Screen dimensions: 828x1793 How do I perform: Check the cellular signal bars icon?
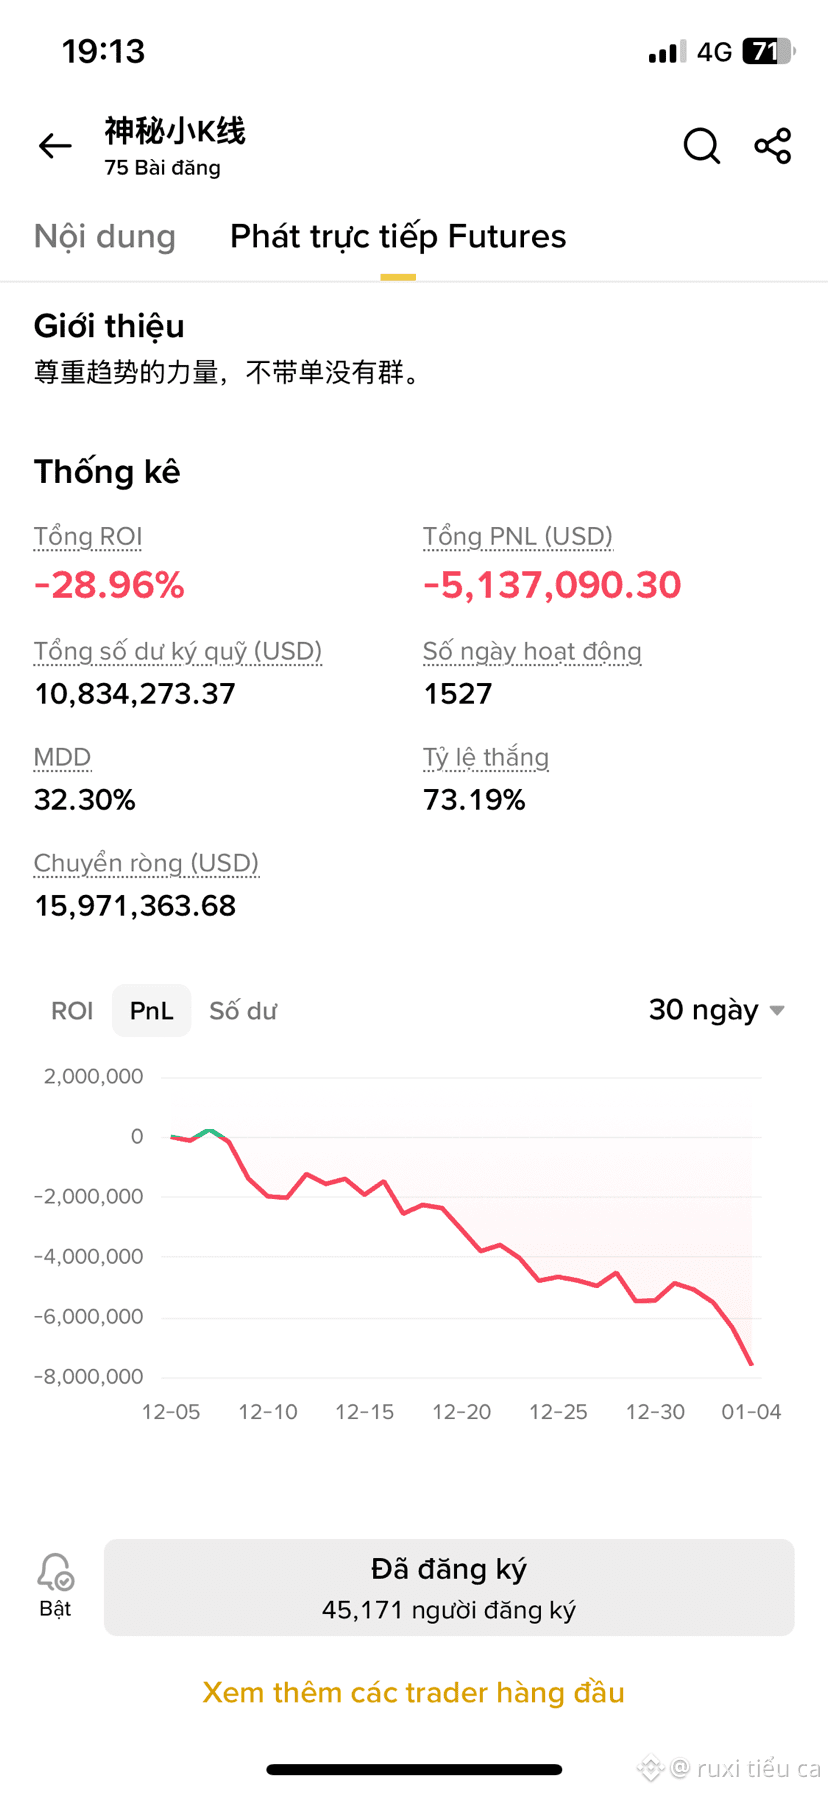tap(666, 51)
